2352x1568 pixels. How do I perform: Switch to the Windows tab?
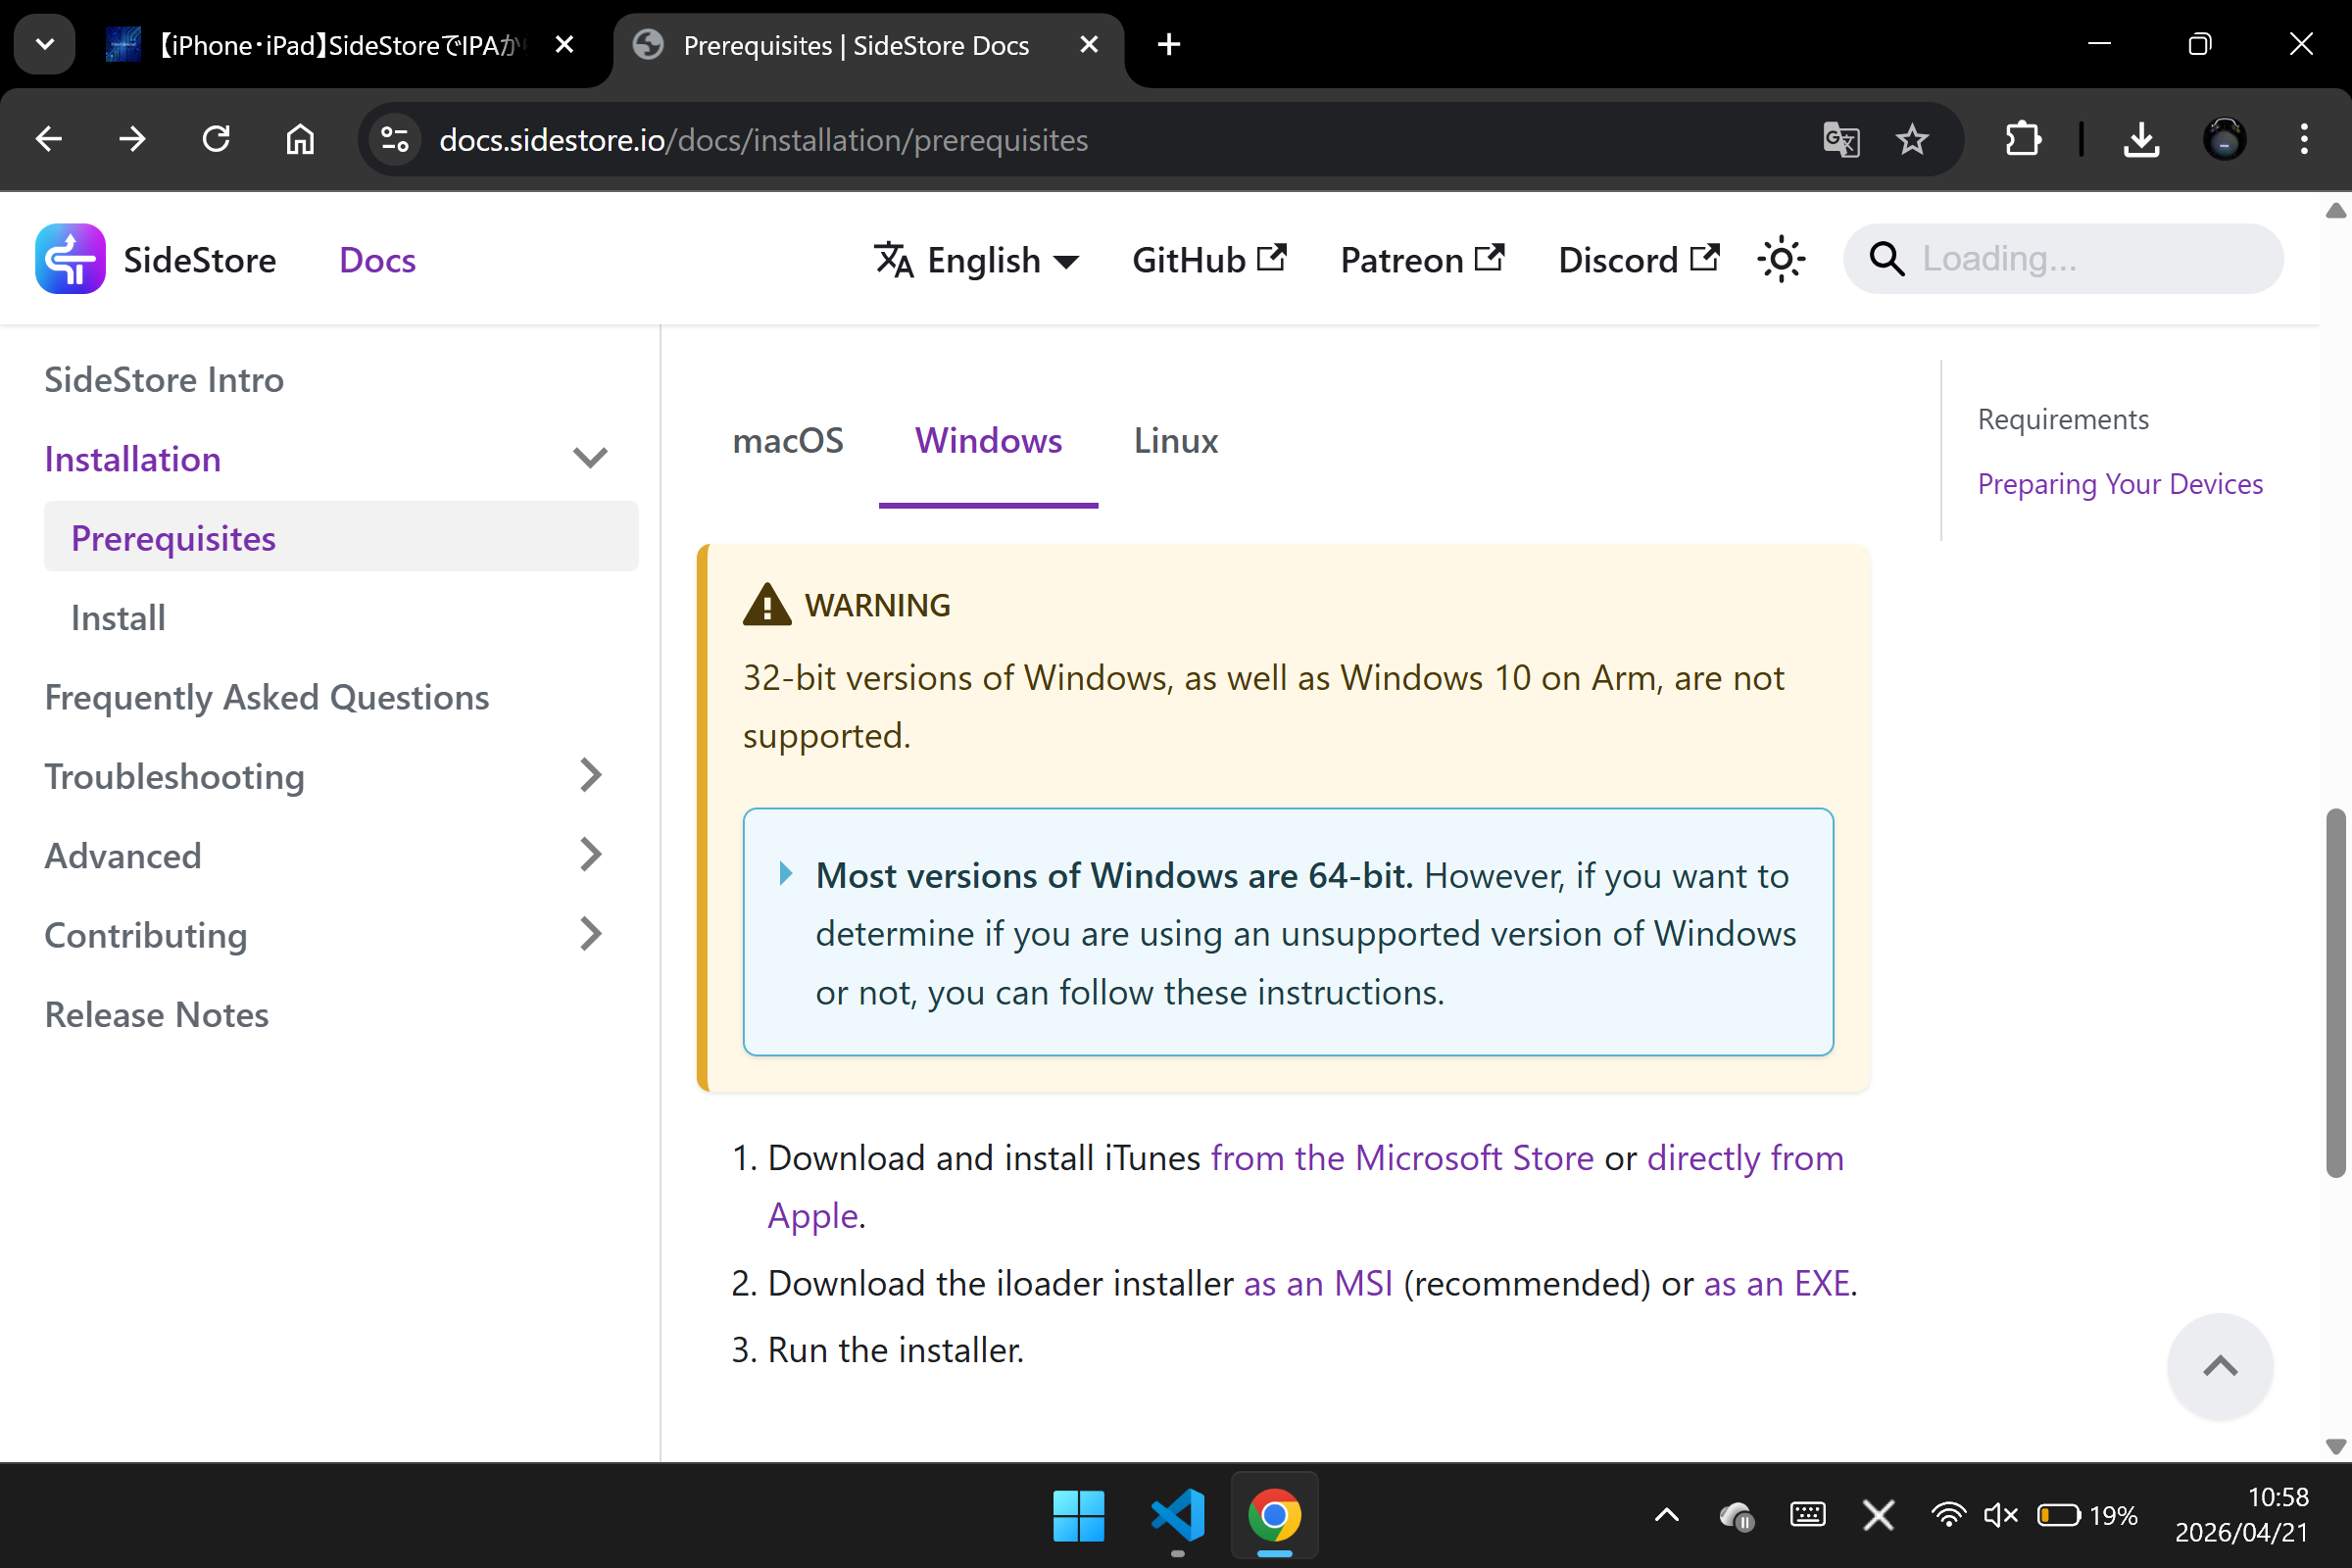(x=988, y=441)
